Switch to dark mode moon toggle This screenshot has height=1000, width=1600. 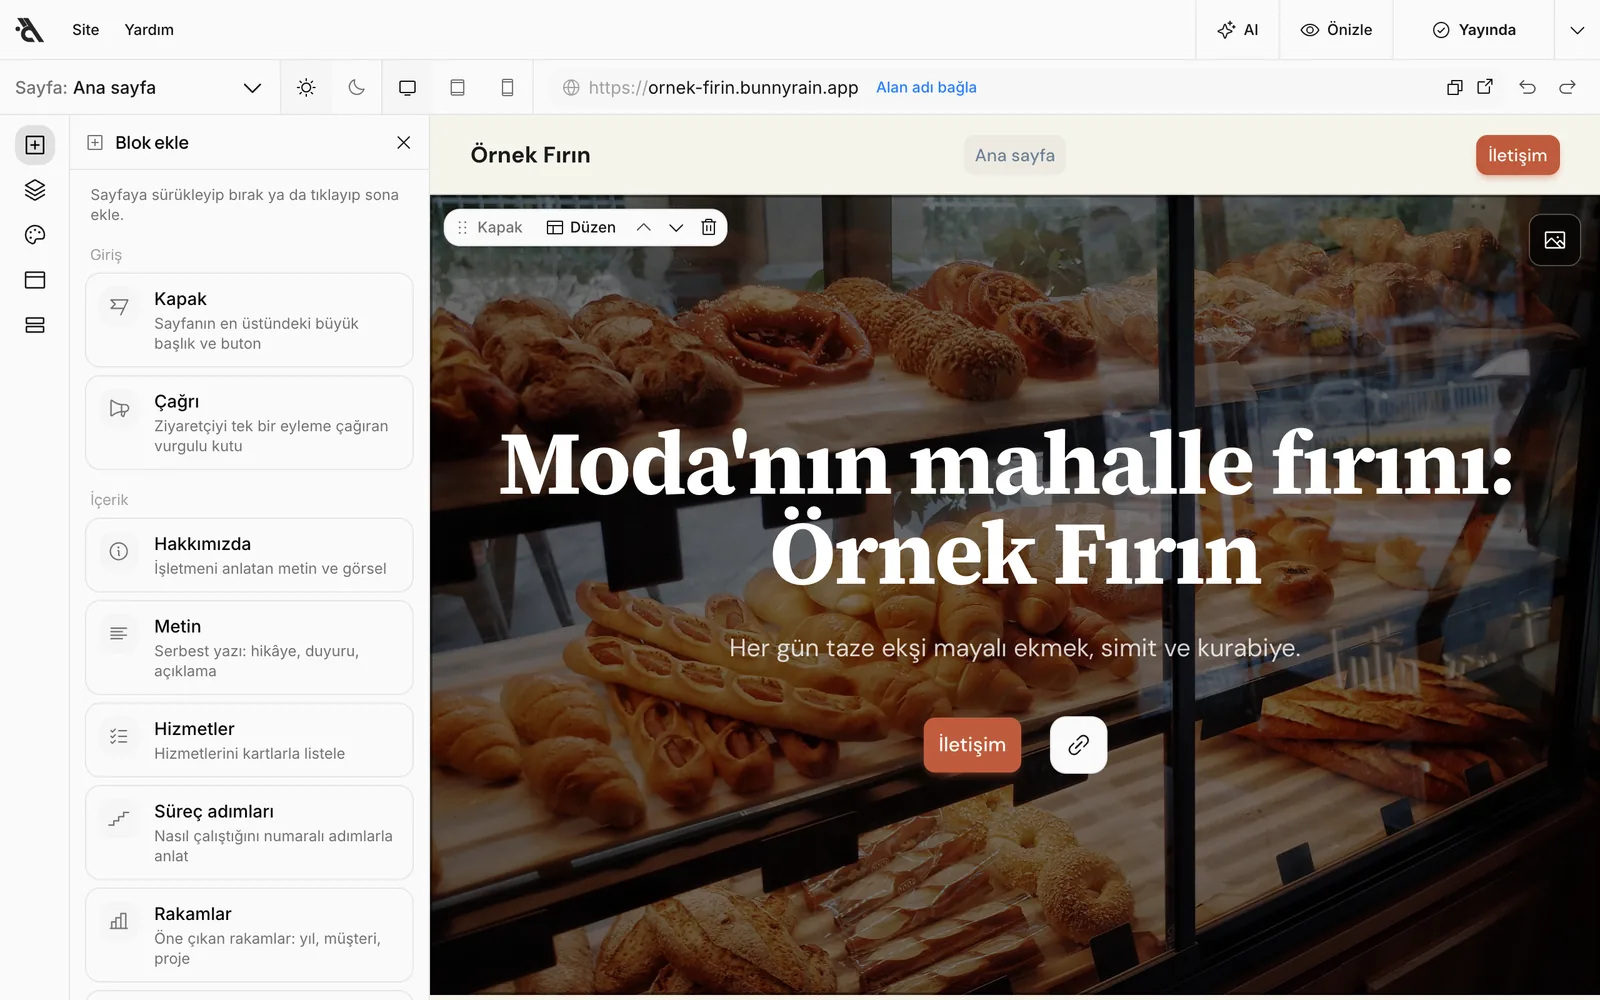pyautogui.click(x=356, y=87)
